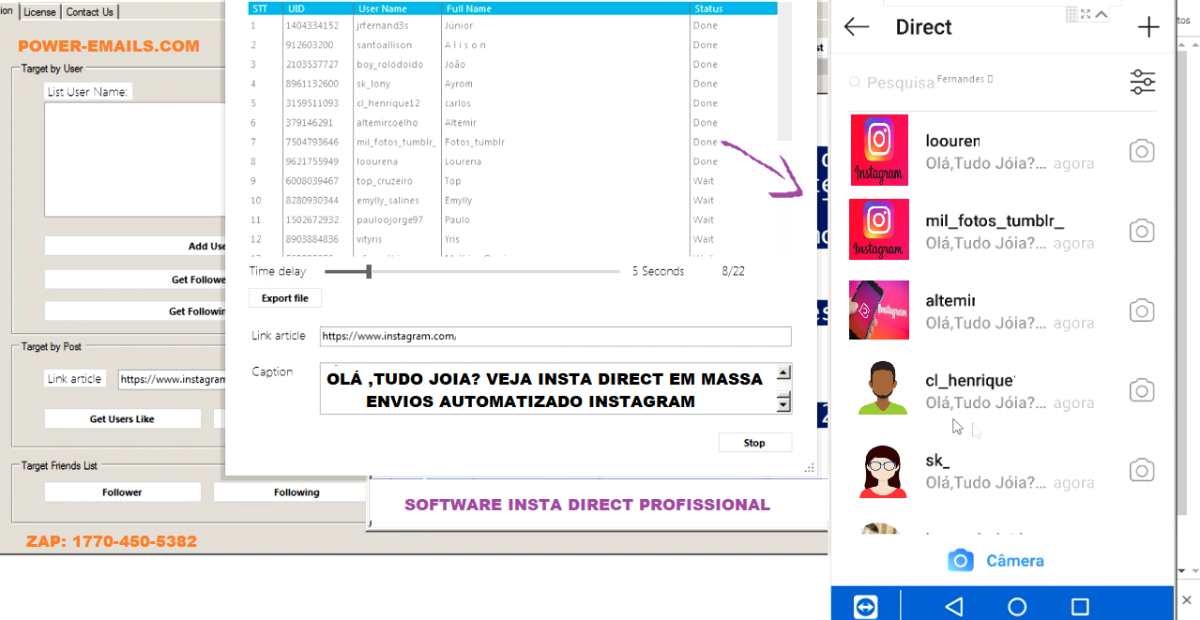Viewport: 1200px width, 620px height.
Task: Tap the camera icon in the sk_ row
Action: (1142, 470)
